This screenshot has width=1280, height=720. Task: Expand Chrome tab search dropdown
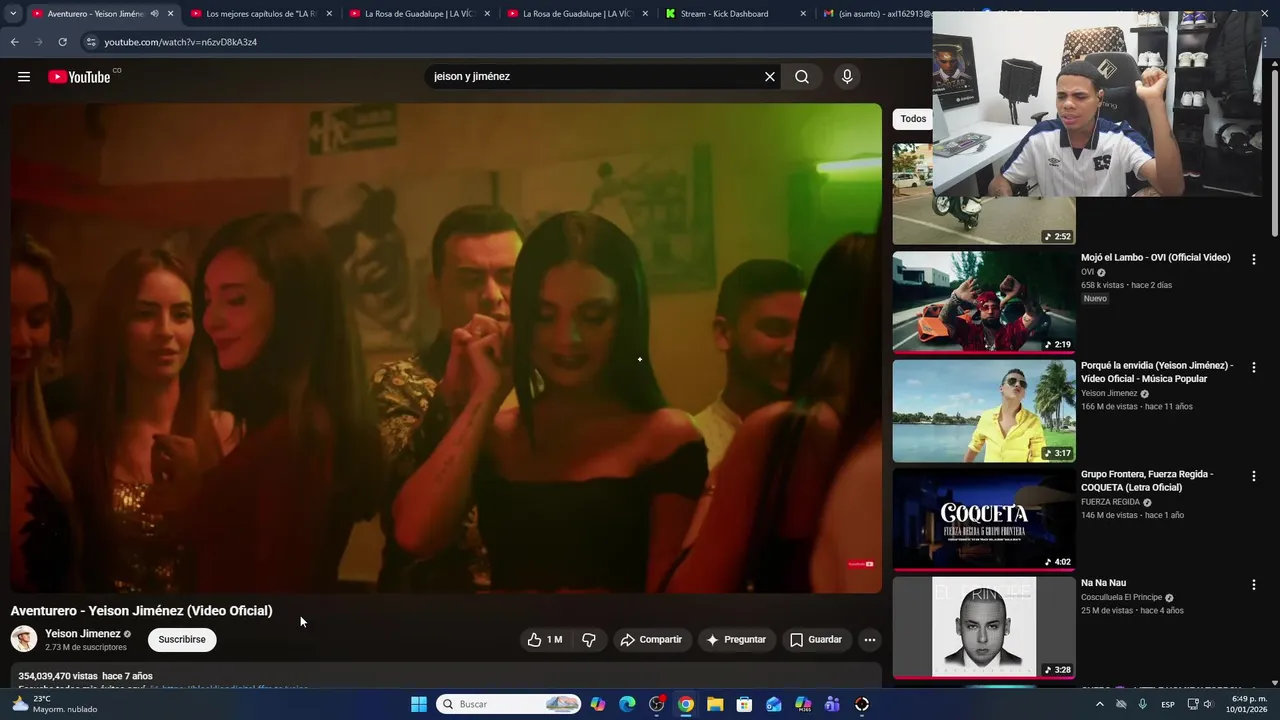[x=13, y=14]
